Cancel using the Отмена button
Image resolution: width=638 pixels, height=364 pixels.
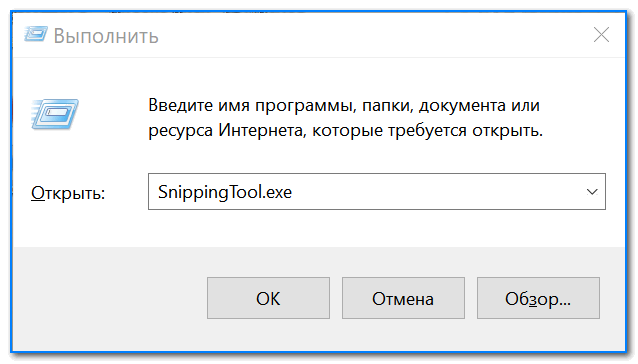[x=403, y=298]
